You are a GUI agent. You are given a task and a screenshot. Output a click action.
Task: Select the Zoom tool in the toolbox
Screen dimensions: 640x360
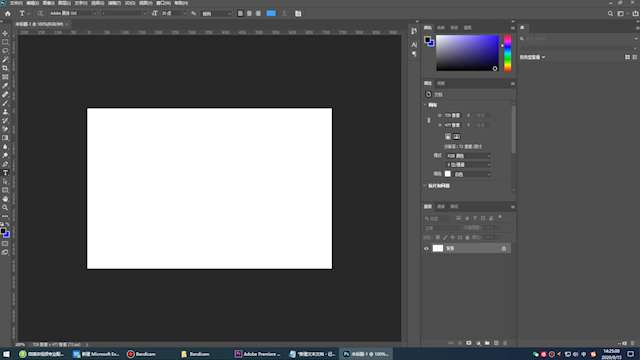5,208
